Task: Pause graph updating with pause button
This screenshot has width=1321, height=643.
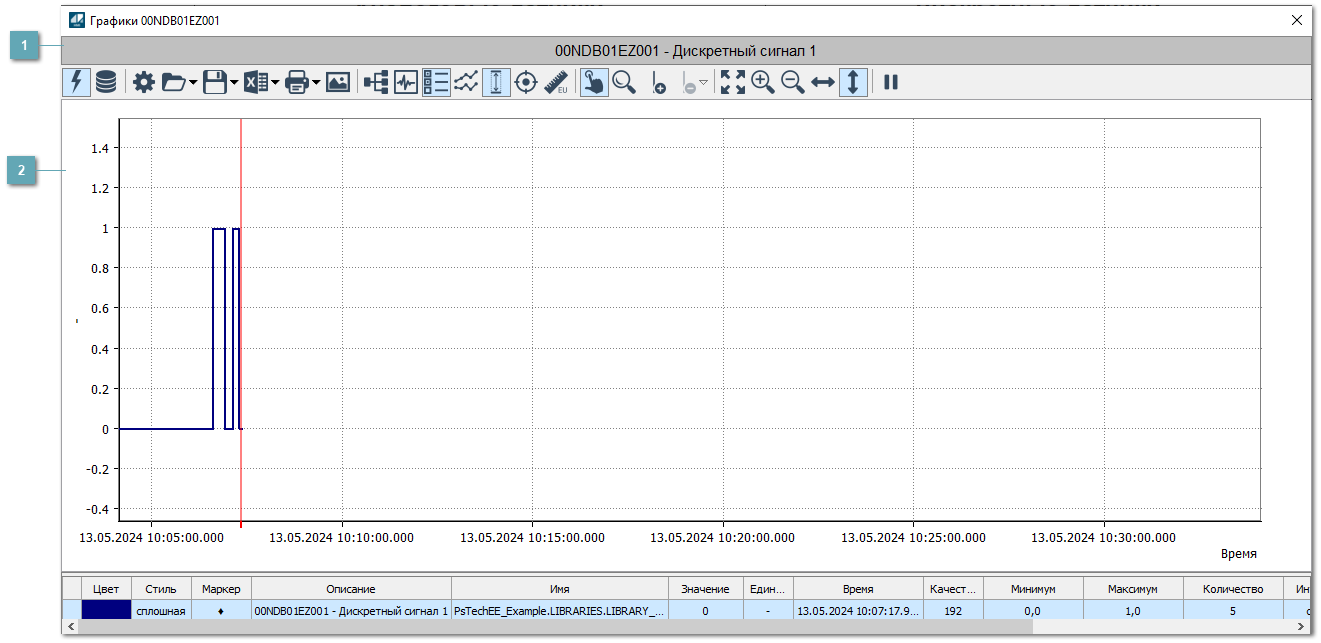Action: tap(891, 83)
